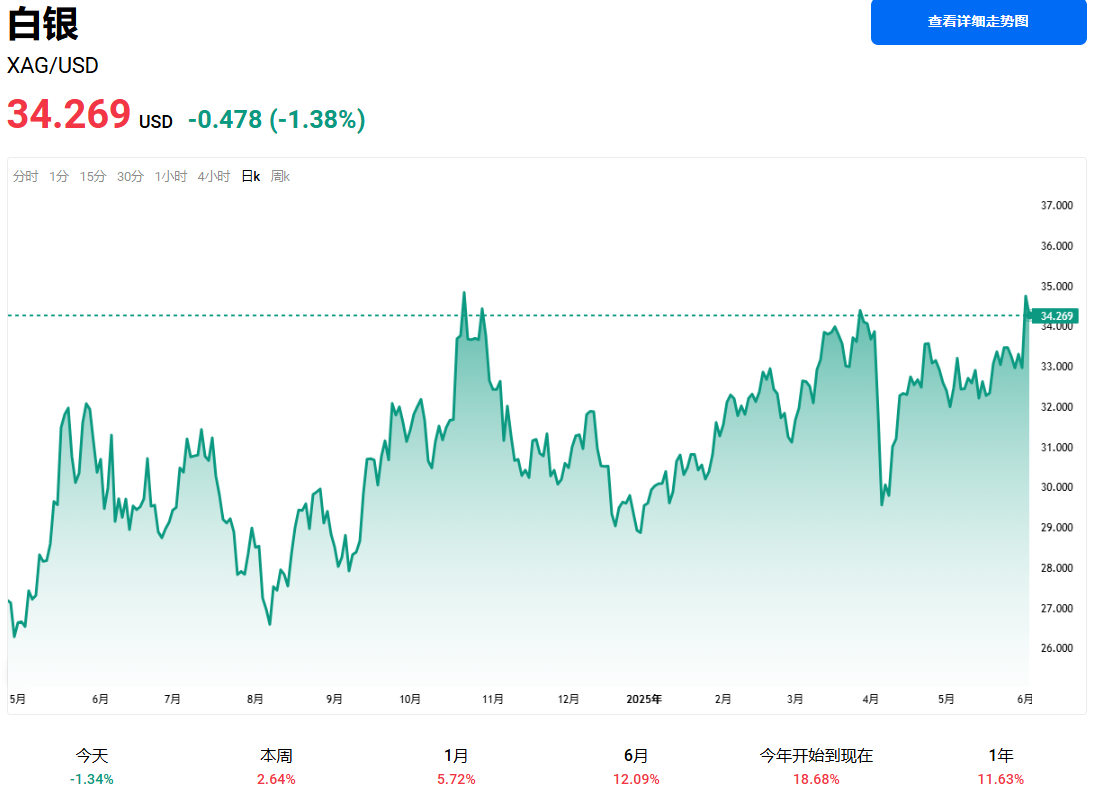Select the 1年 performance period
Viewport: 1095px width, 792px height.
click(x=1000, y=766)
